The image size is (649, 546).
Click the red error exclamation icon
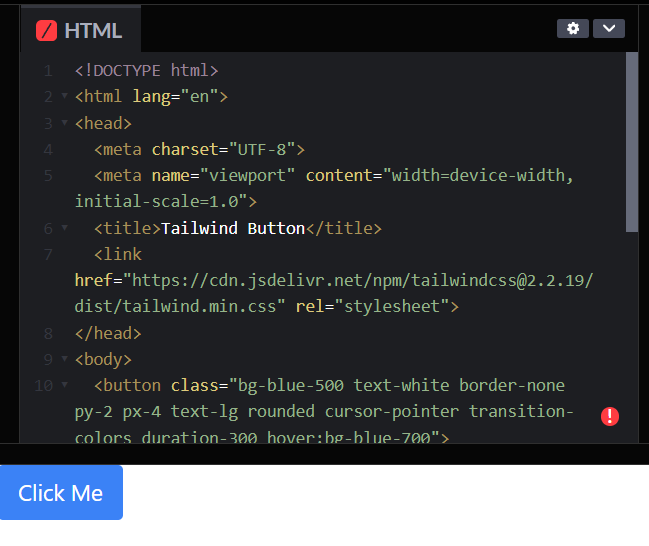click(x=610, y=416)
